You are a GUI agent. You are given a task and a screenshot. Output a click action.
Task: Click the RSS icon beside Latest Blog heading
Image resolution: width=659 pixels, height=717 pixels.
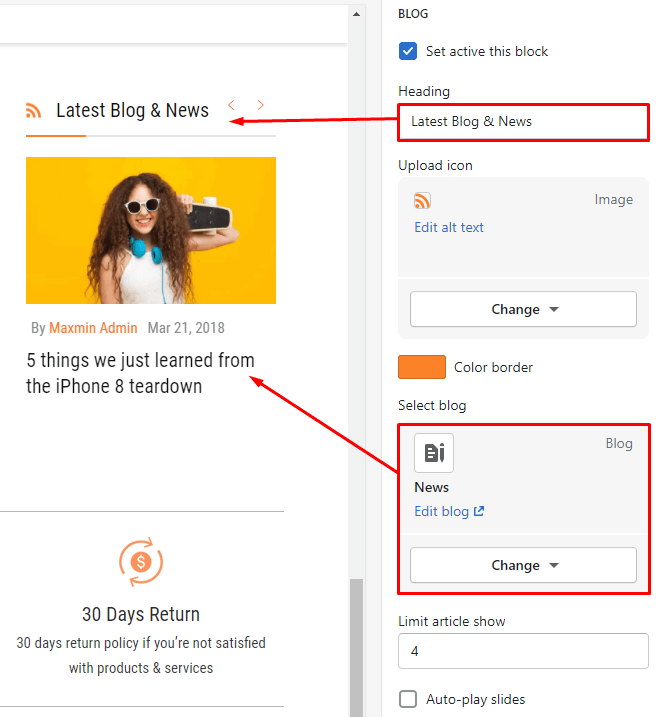[x=34, y=111]
